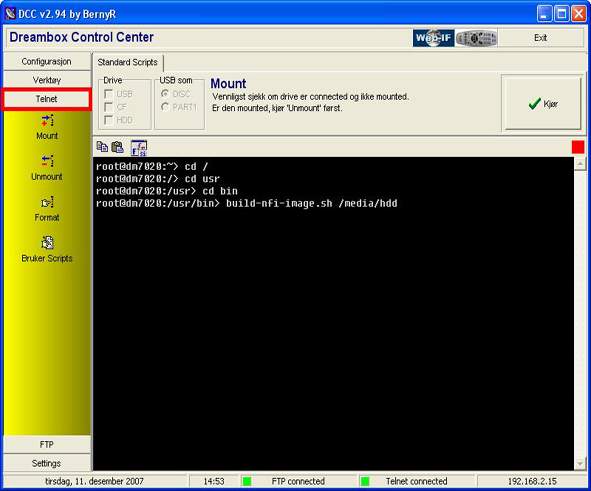Click the red stop square

point(577,147)
